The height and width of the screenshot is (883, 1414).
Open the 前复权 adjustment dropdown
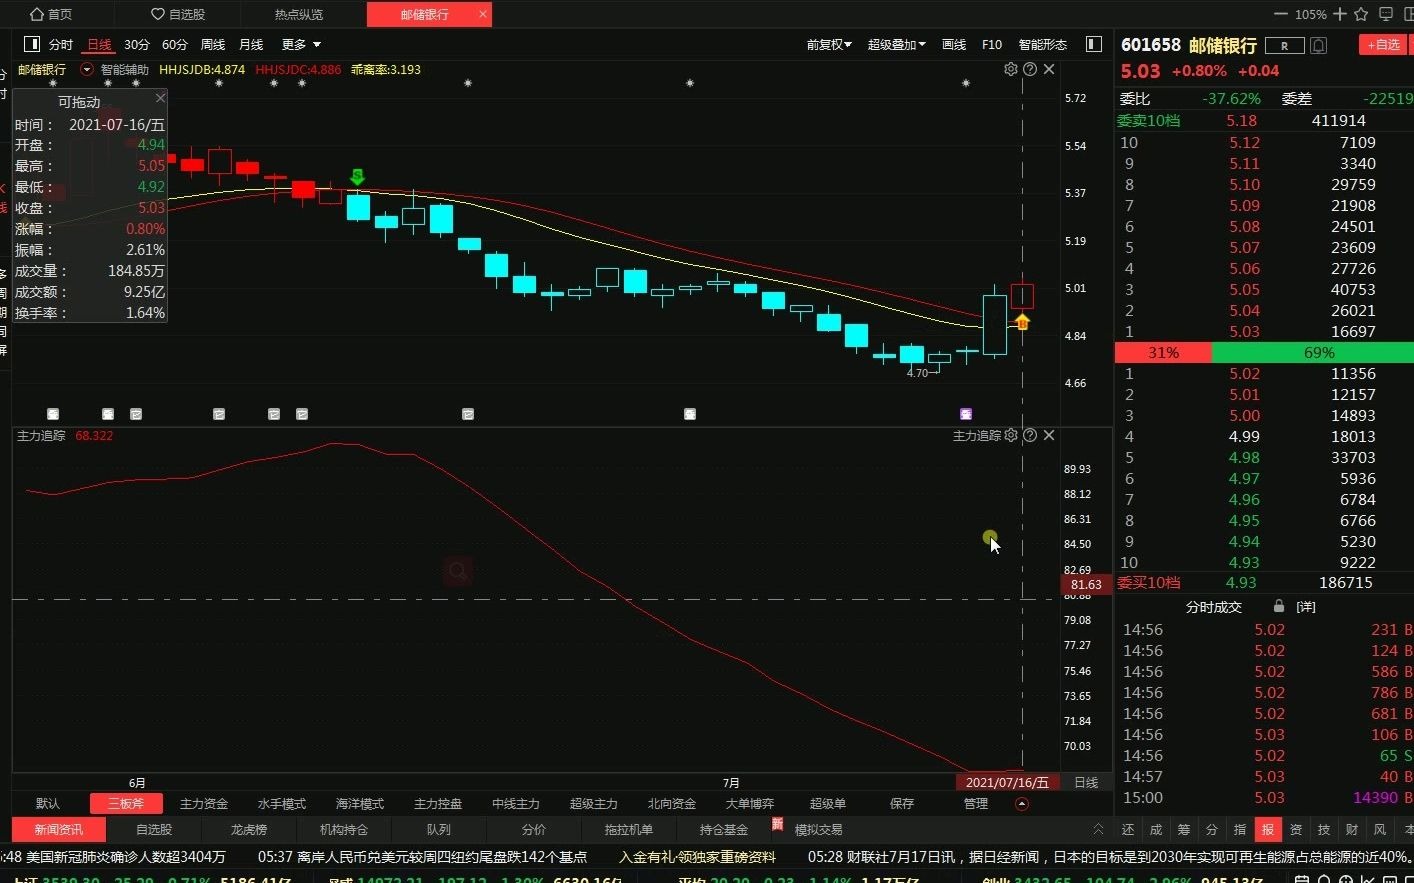829,44
